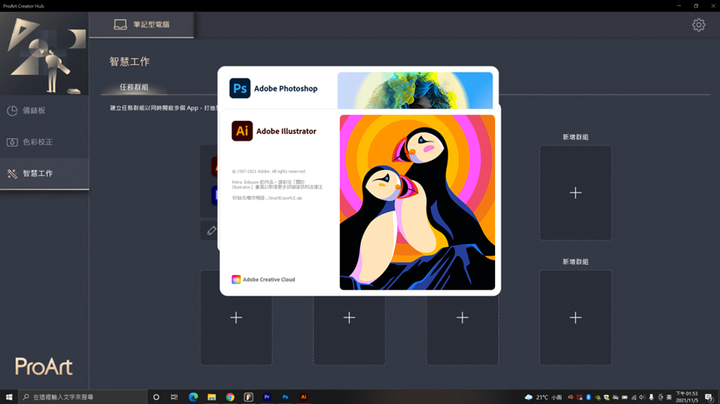Click the Ai logo on the Illustrator splash
720x404 pixels.
coord(242,131)
